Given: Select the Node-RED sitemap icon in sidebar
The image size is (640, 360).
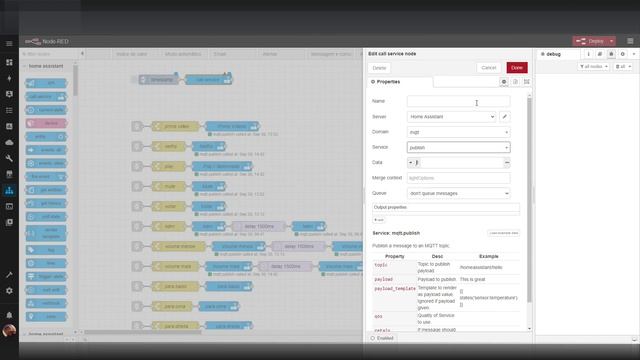Looking at the screenshot, I should click(x=9, y=190).
